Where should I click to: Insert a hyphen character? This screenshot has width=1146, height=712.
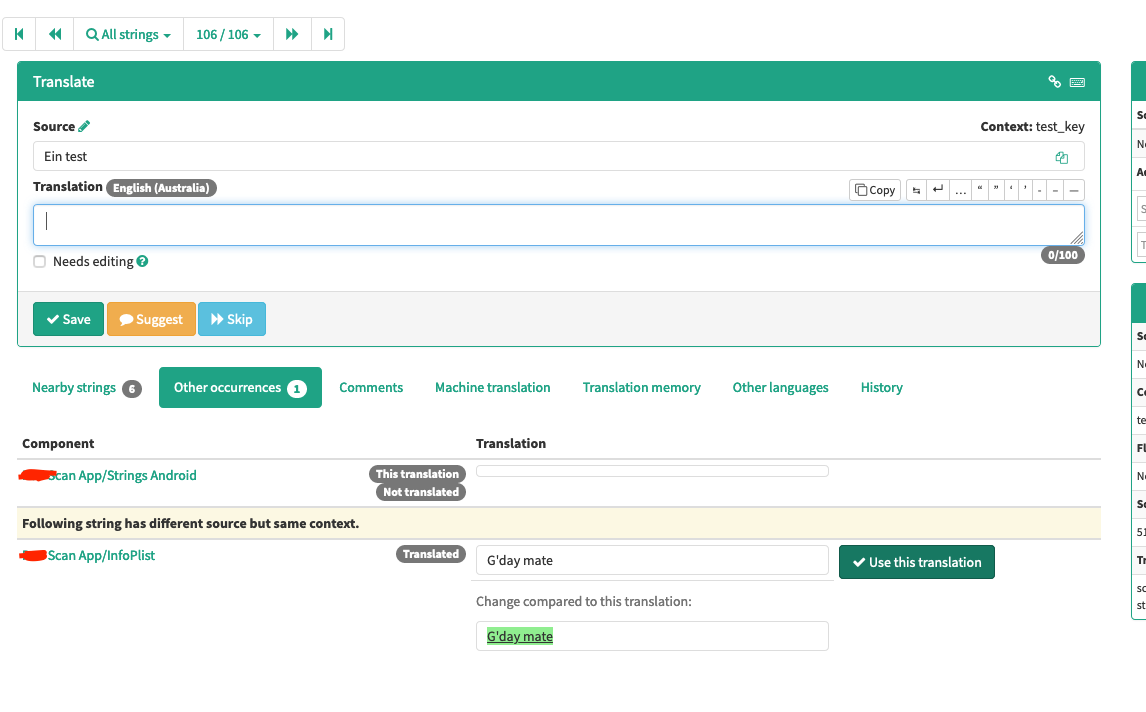[1039, 190]
